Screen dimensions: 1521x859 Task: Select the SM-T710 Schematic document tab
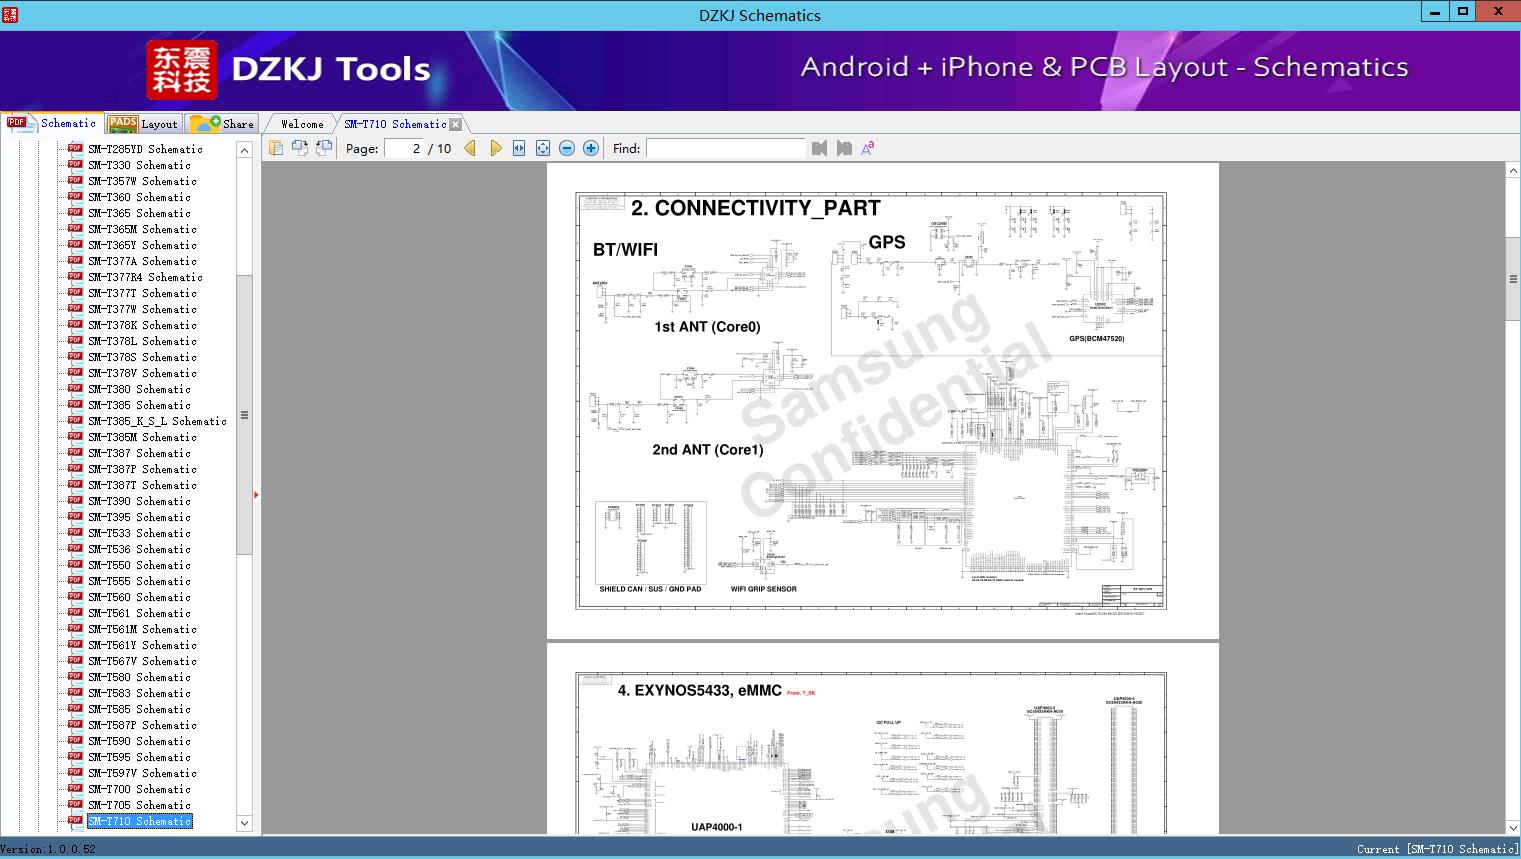click(x=395, y=124)
